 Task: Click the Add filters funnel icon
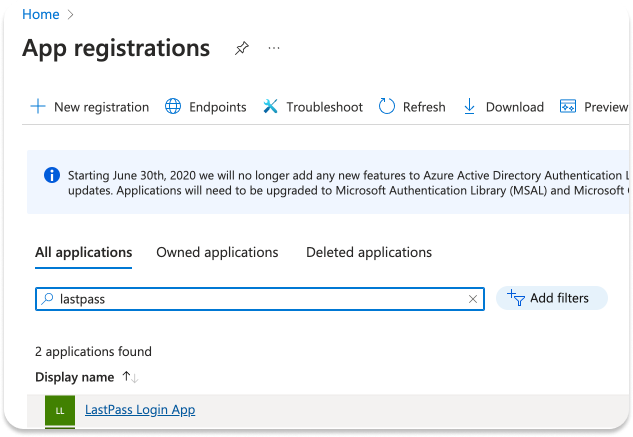click(x=516, y=298)
